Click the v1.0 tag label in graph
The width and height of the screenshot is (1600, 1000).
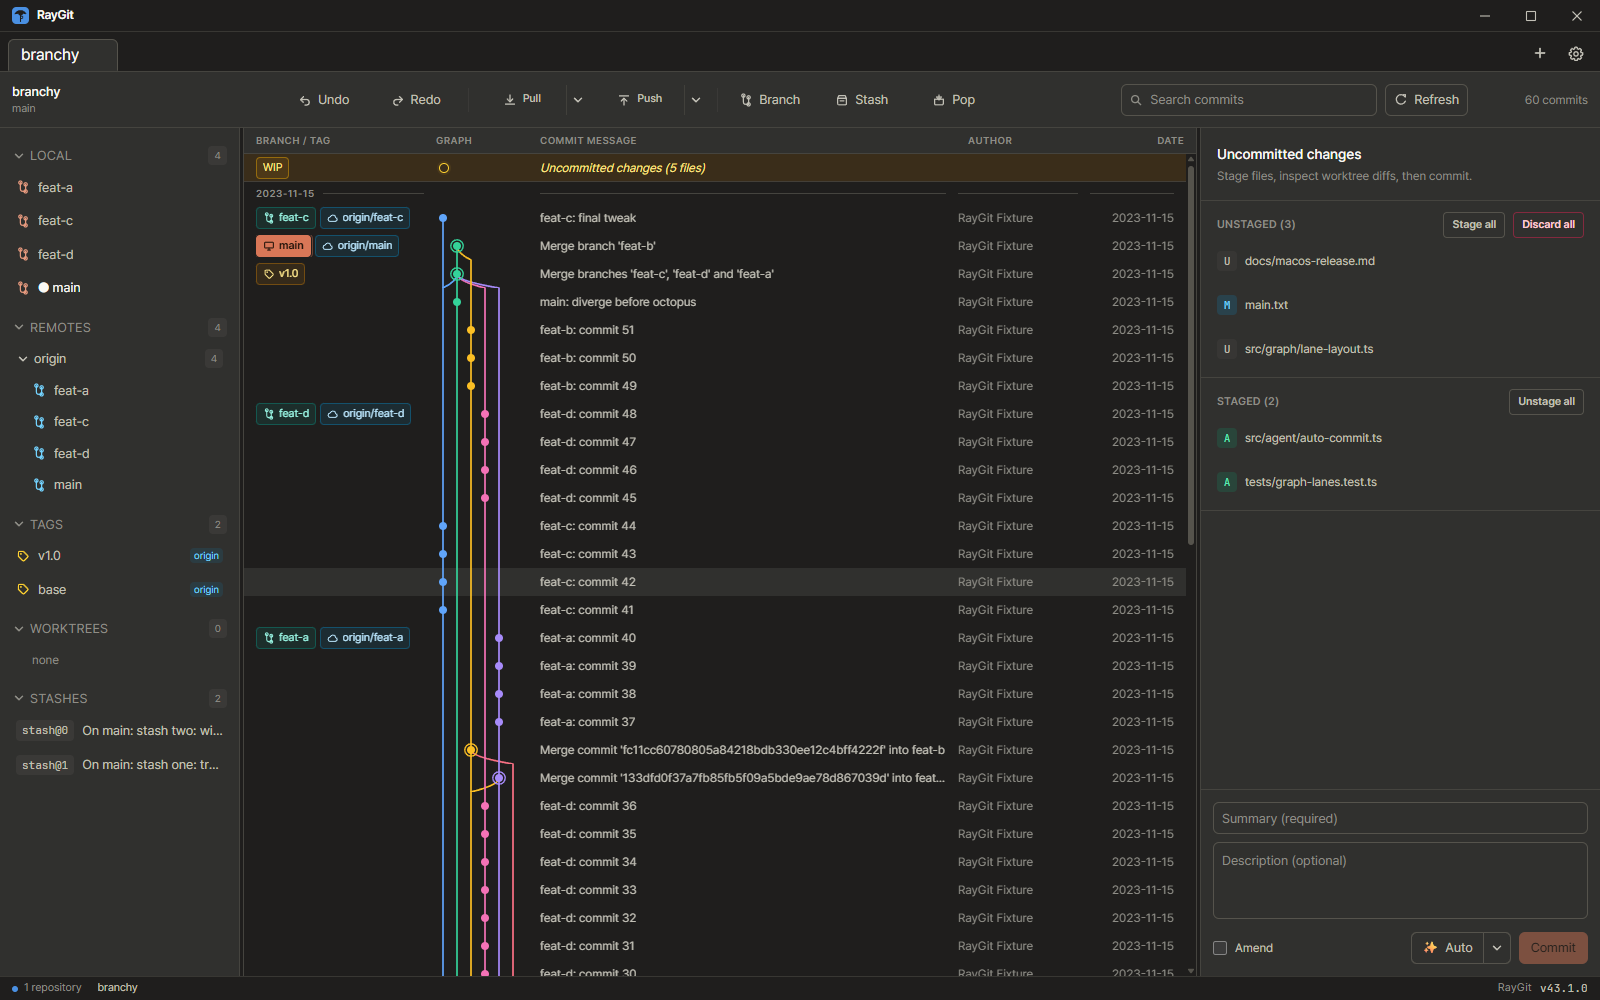coord(280,274)
